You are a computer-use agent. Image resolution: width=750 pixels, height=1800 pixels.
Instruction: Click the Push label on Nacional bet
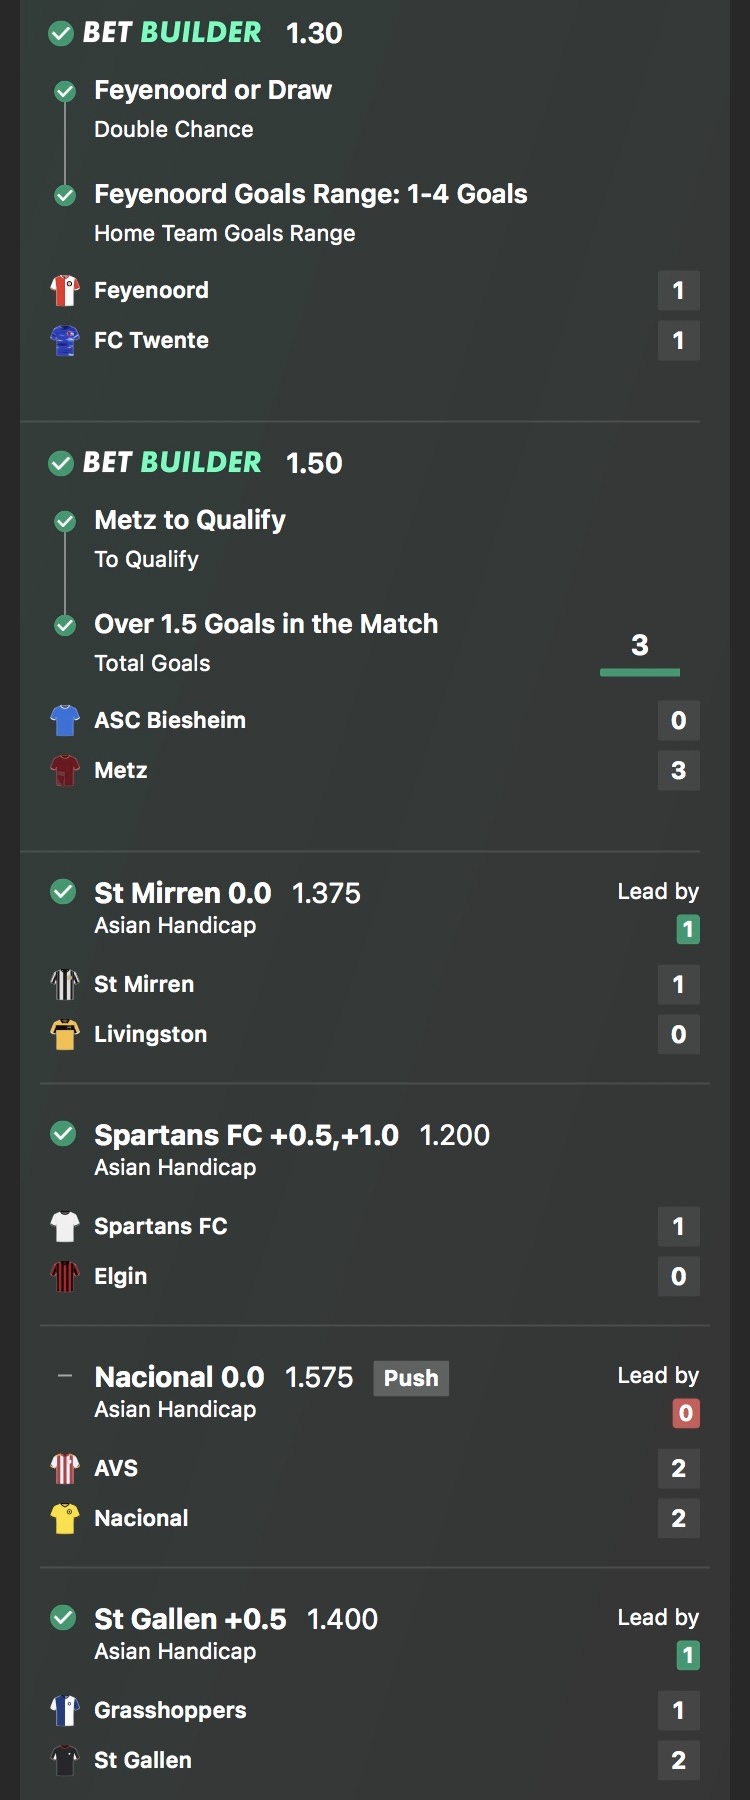coord(411,1378)
